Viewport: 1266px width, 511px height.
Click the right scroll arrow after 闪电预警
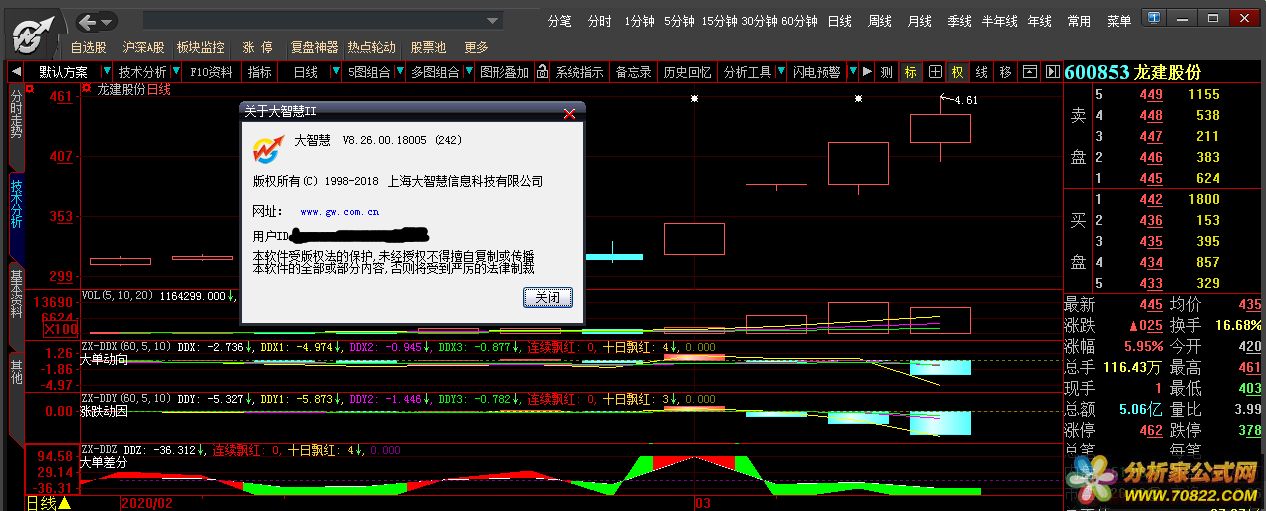coord(867,72)
